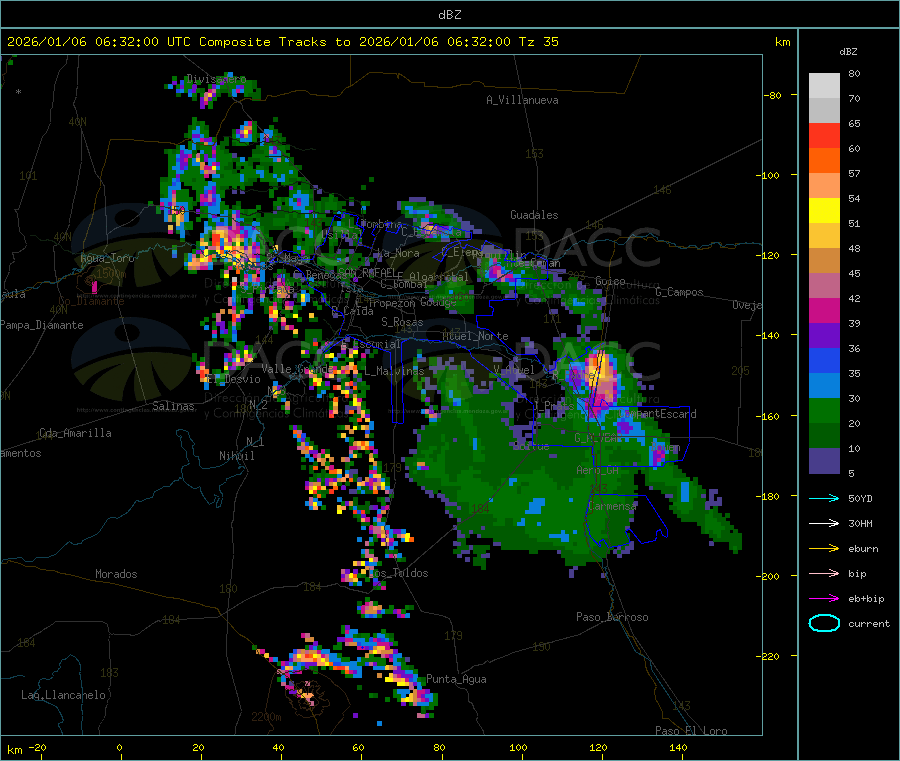Click the '2200m' elevation label near the bottom
This screenshot has width=900, height=761.
click(266, 717)
